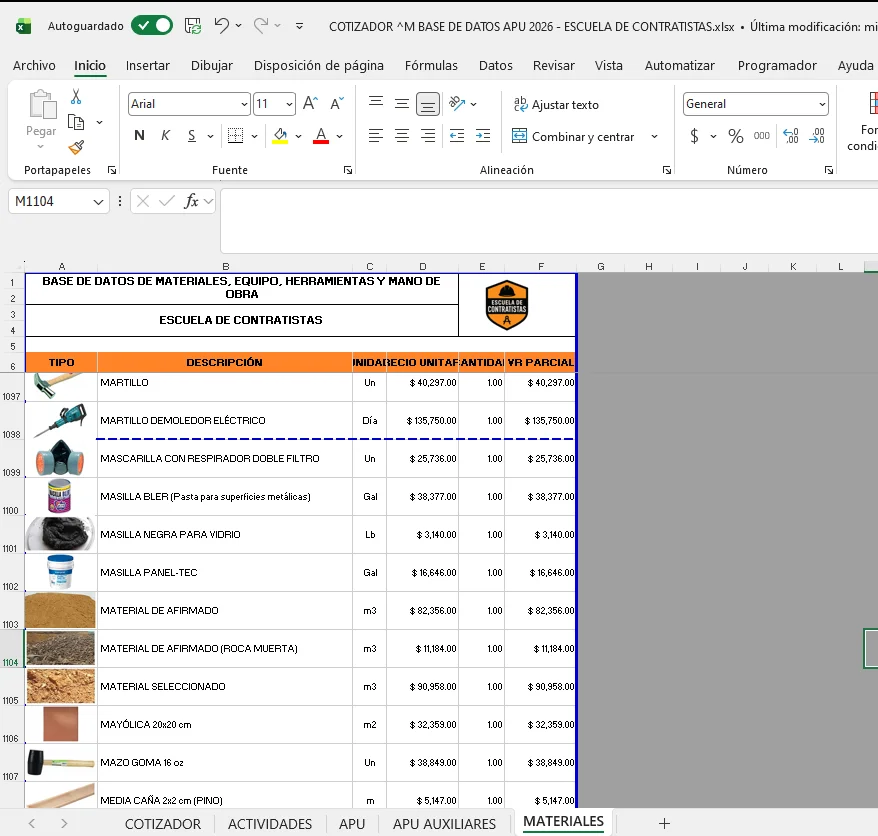Open the Vista ribbon tab
The image size is (878, 836).
click(609, 66)
